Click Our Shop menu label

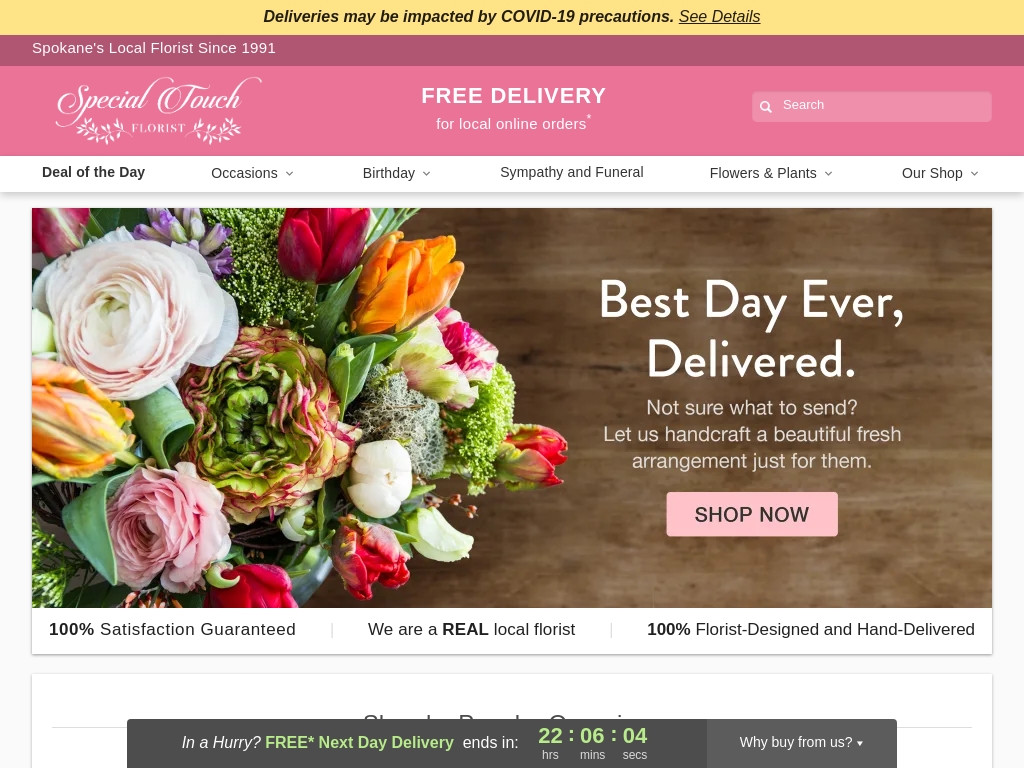pos(932,173)
